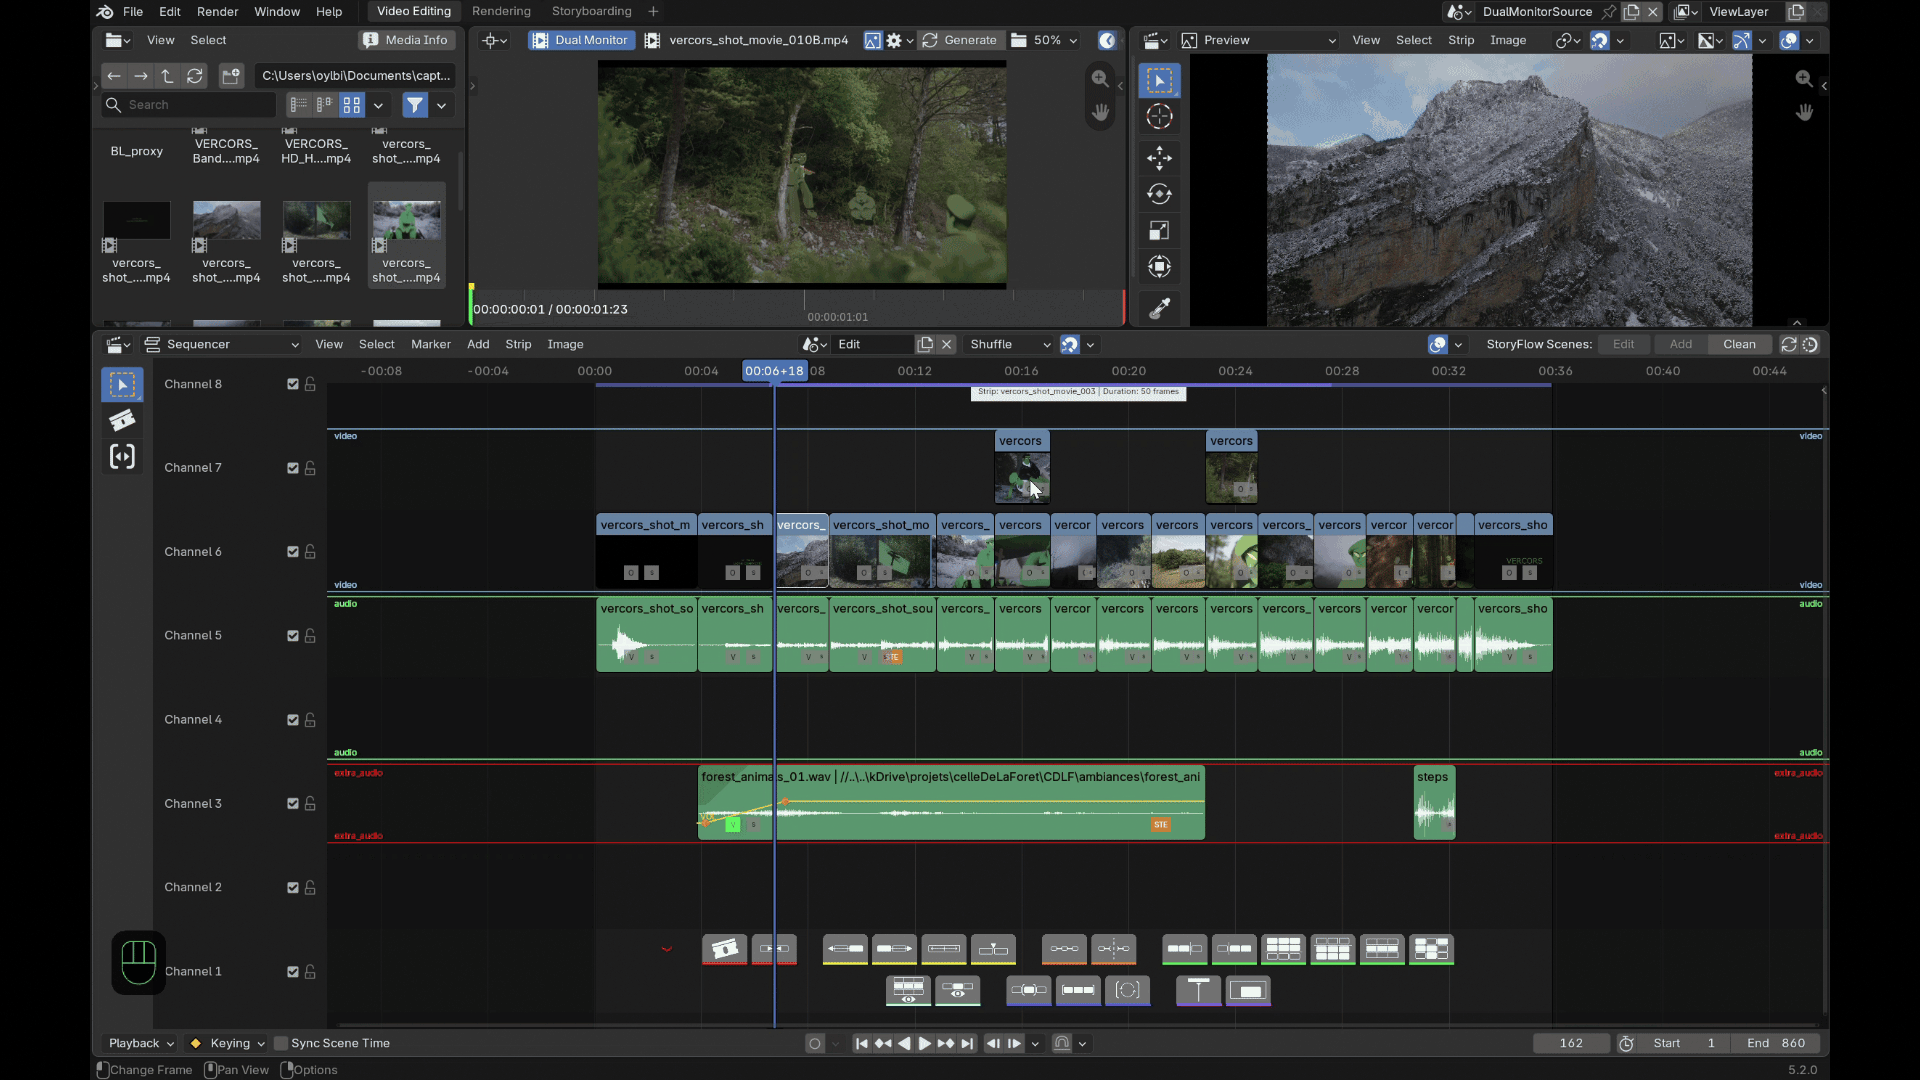Activate the Scale tool in preview
This screenshot has height=1080, width=1920.
click(1159, 231)
